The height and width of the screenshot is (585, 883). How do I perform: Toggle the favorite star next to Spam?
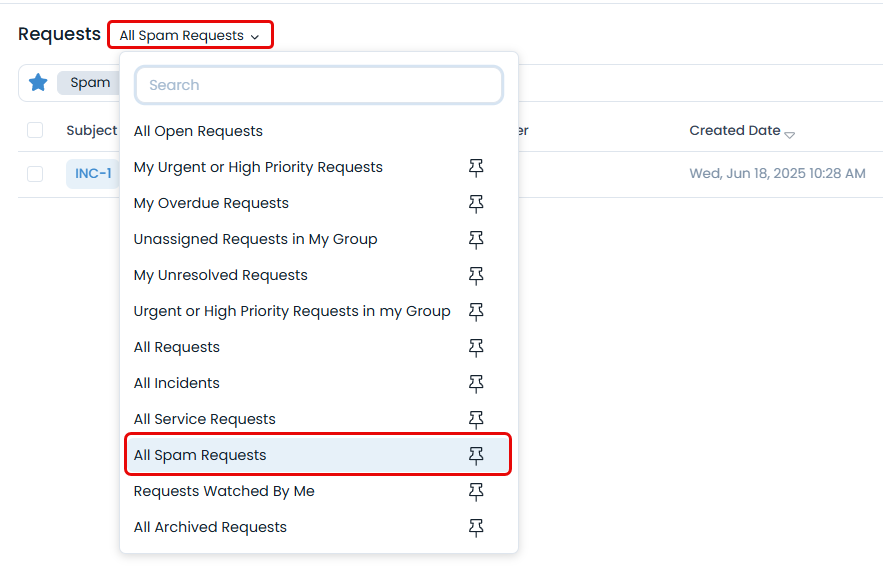(38, 82)
